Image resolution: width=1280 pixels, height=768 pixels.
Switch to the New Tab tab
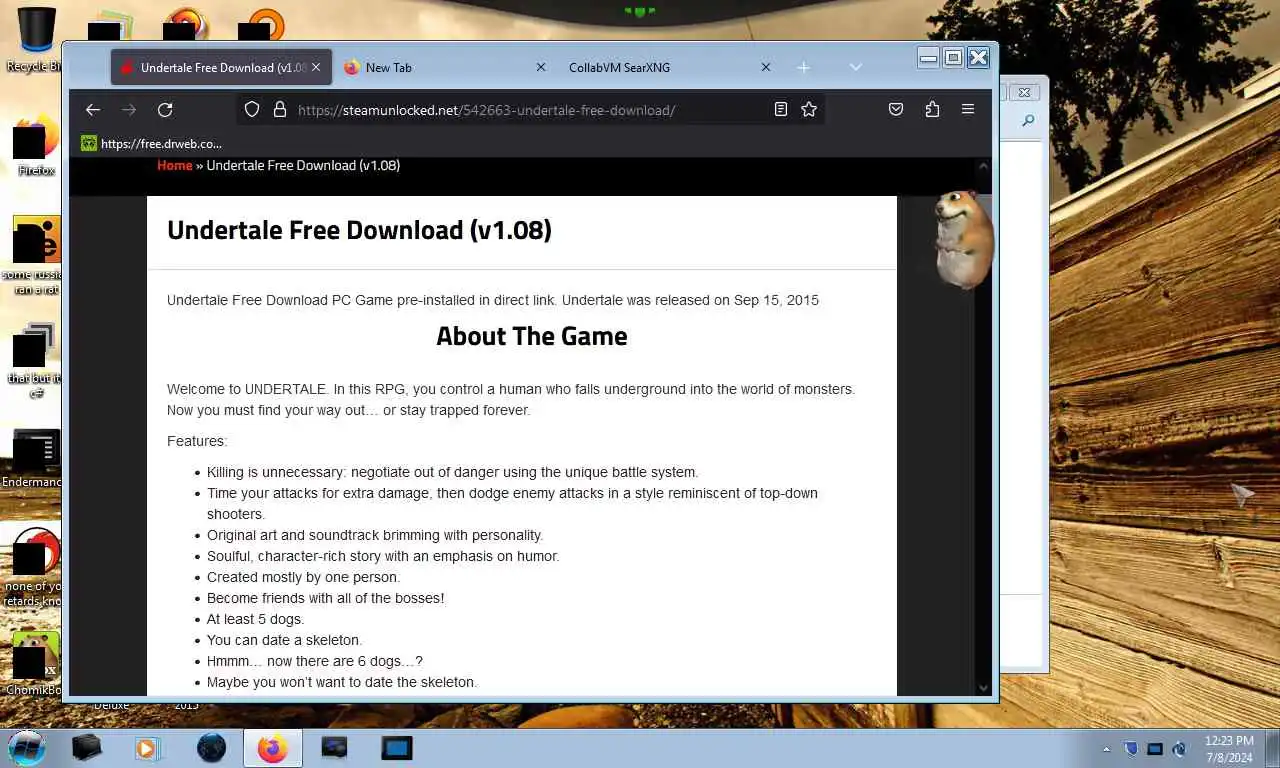(446, 67)
